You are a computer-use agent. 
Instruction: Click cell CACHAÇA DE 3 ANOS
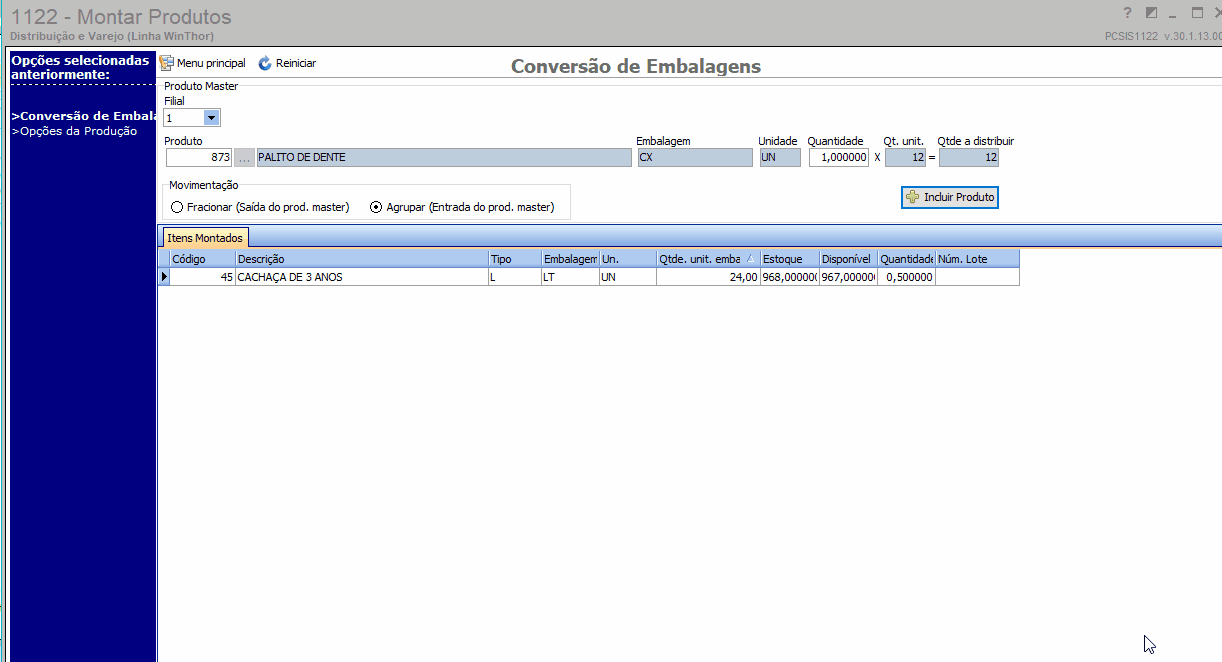click(x=361, y=277)
